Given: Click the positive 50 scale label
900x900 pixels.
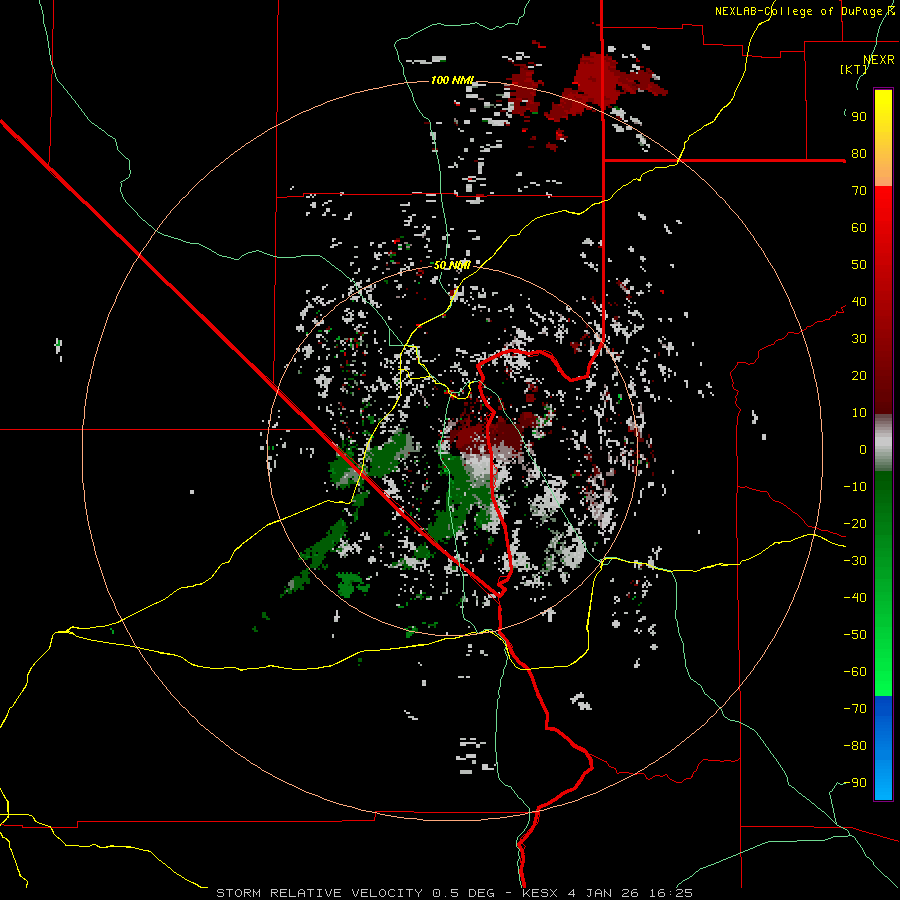Looking at the screenshot, I should (x=859, y=265).
